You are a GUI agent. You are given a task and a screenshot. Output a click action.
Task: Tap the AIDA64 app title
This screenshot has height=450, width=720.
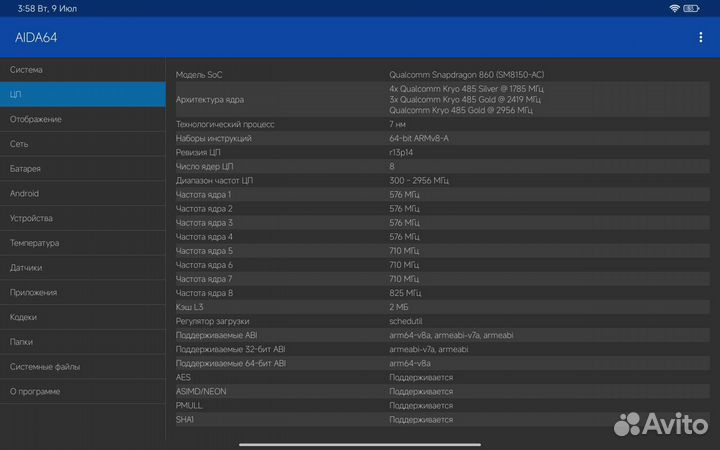coord(37,37)
